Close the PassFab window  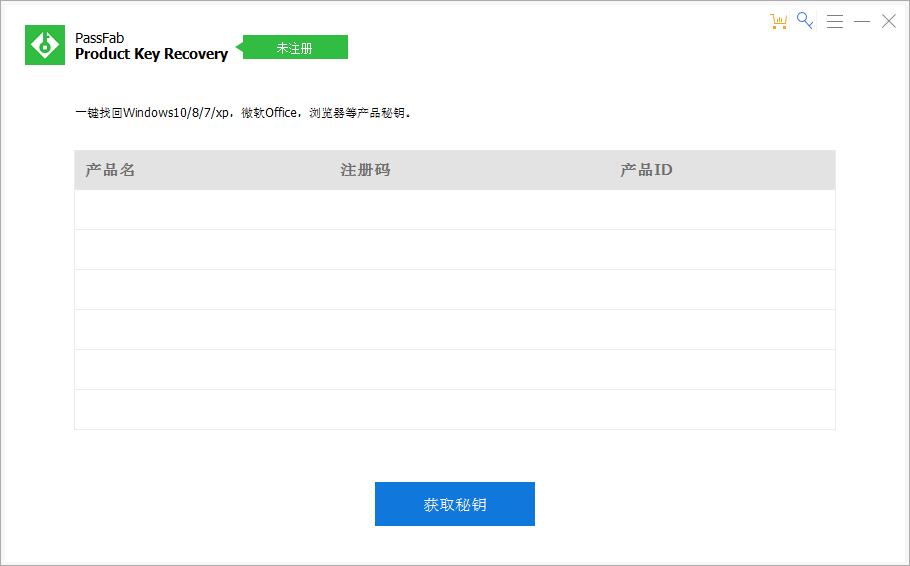click(889, 21)
